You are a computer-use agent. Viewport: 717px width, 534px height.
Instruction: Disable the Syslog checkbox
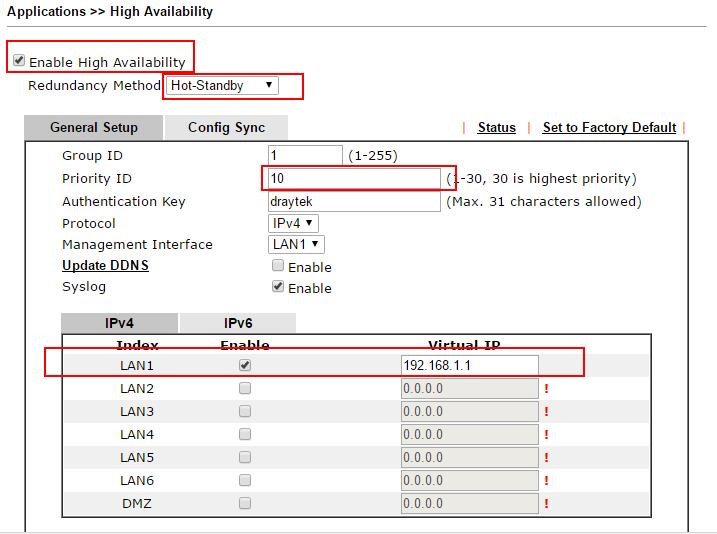pos(278,287)
